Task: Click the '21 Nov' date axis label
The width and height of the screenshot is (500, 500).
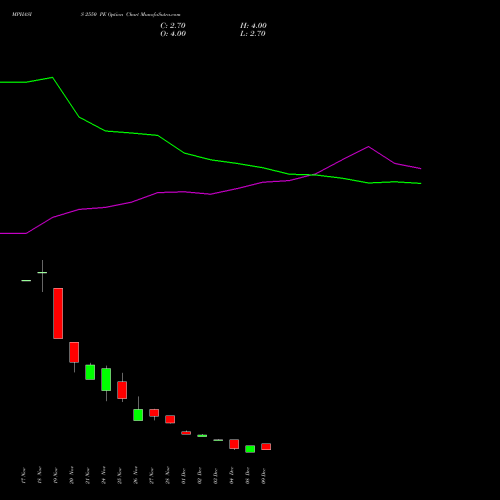Action: [x=87, y=476]
